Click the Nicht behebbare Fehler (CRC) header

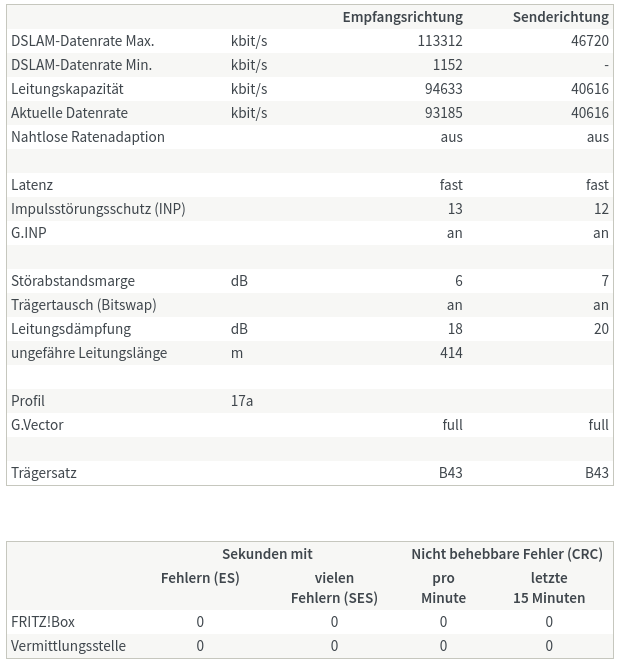(507, 553)
